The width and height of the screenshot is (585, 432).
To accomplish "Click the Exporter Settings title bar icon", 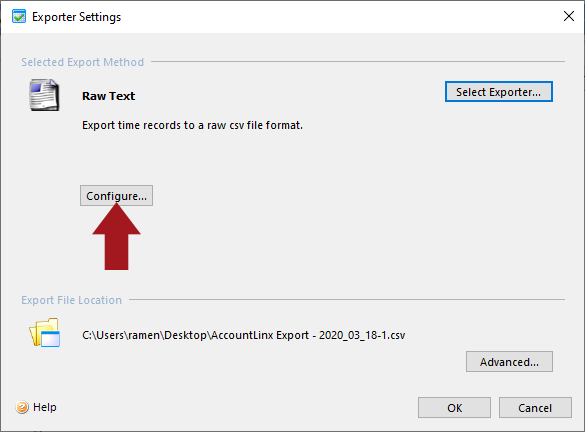I will 19,16.
